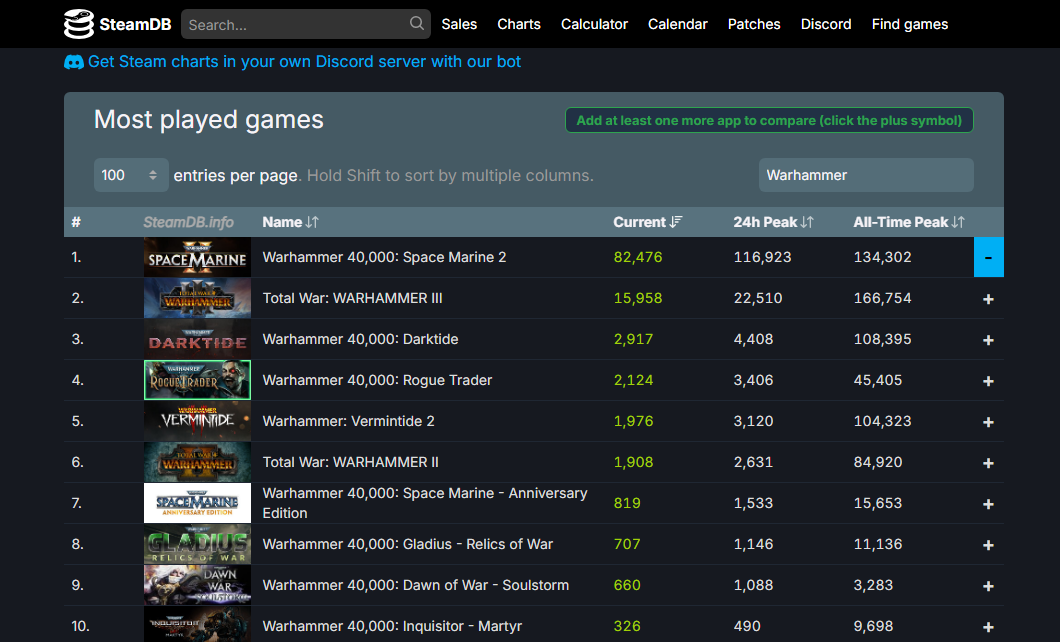Click the all-time peak value 166,754
The width and height of the screenshot is (1060, 642).
click(882, 298)
